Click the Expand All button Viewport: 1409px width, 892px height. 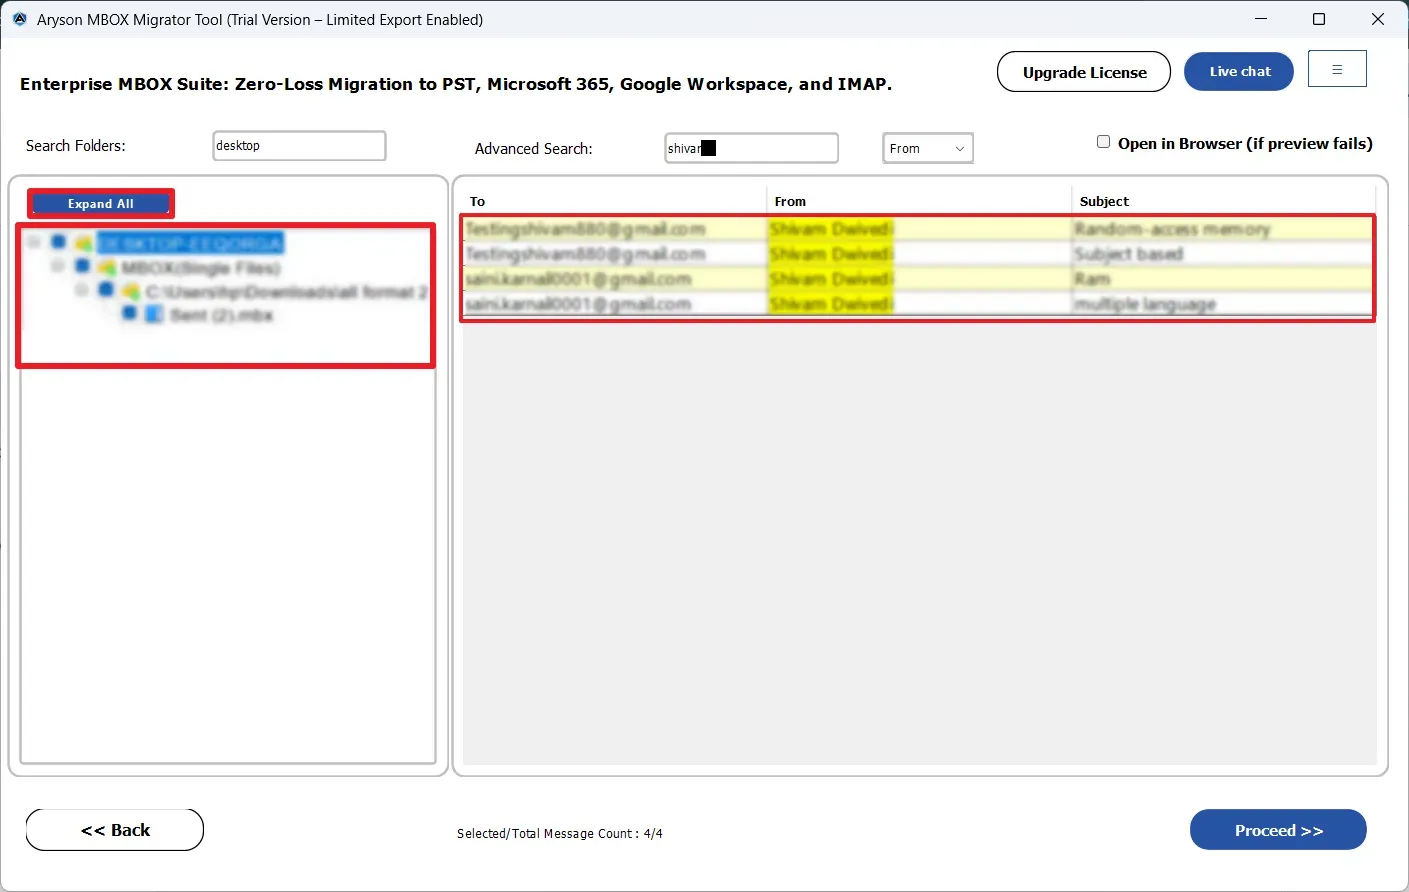click(101, 204)
